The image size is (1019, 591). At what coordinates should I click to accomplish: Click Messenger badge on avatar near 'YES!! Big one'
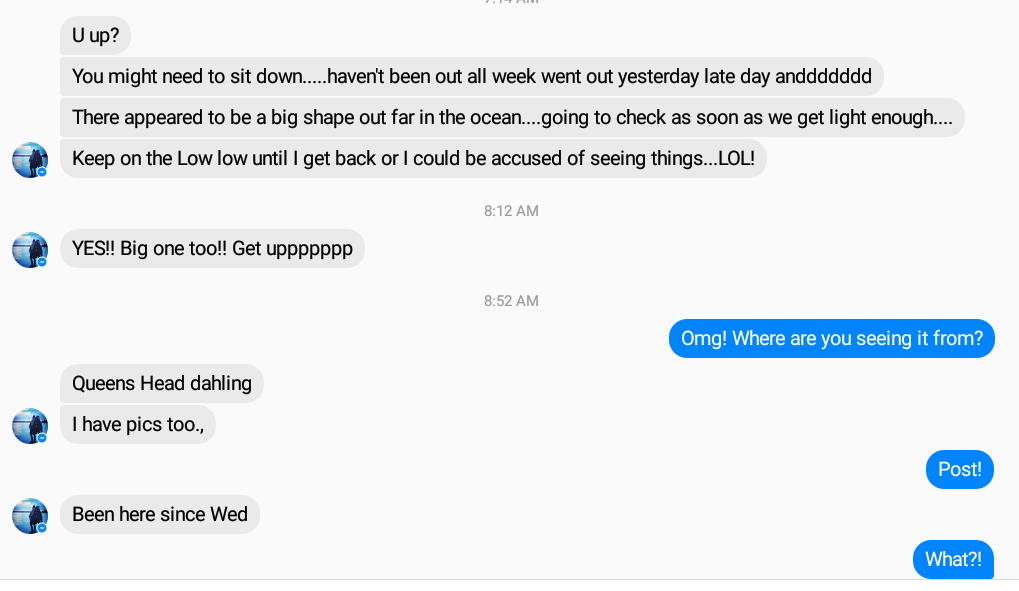click(42, 262)
